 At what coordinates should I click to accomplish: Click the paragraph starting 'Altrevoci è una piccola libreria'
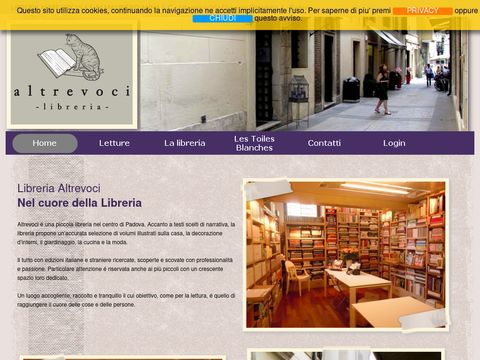point(126,233)
